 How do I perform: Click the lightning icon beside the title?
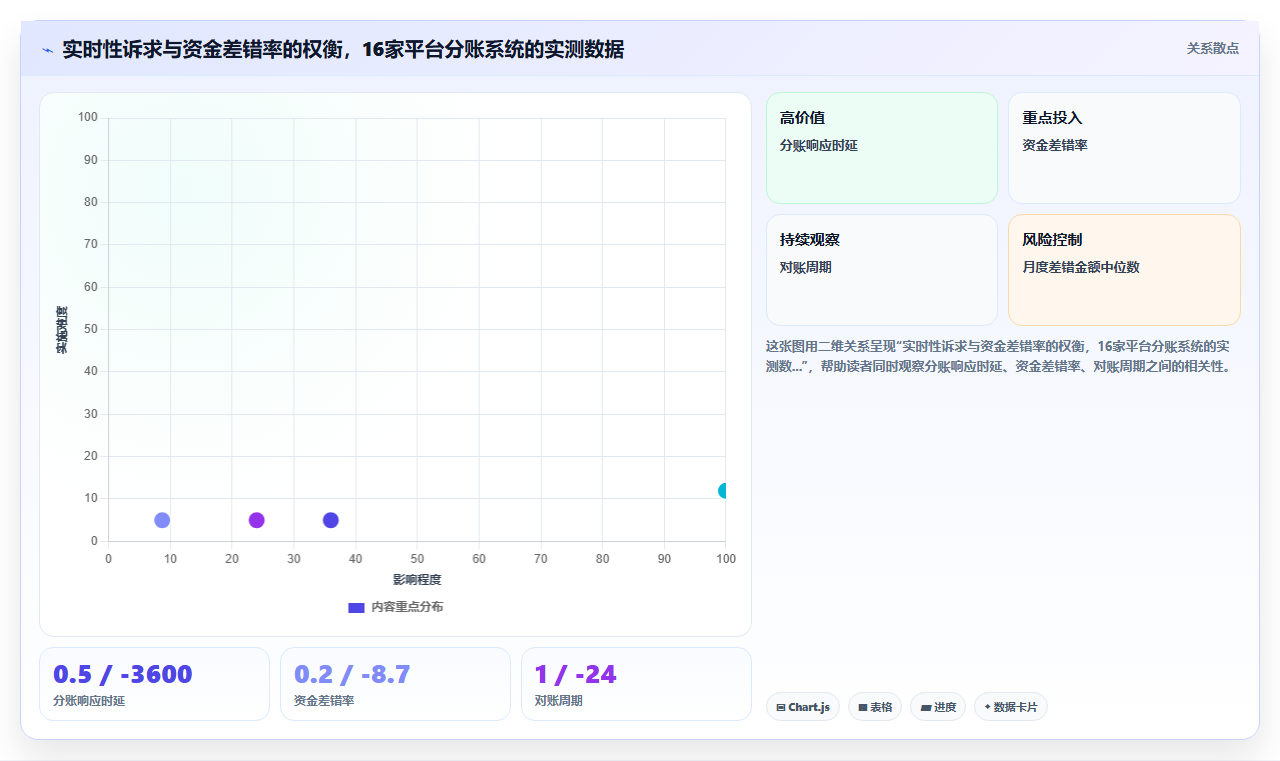[x=47, y=50]
